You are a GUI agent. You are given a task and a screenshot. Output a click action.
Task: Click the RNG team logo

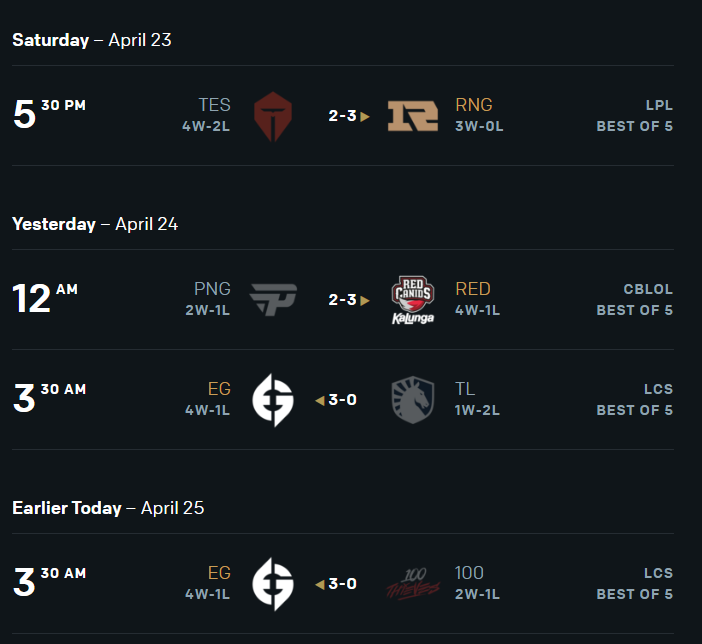(x=413, y=116)
